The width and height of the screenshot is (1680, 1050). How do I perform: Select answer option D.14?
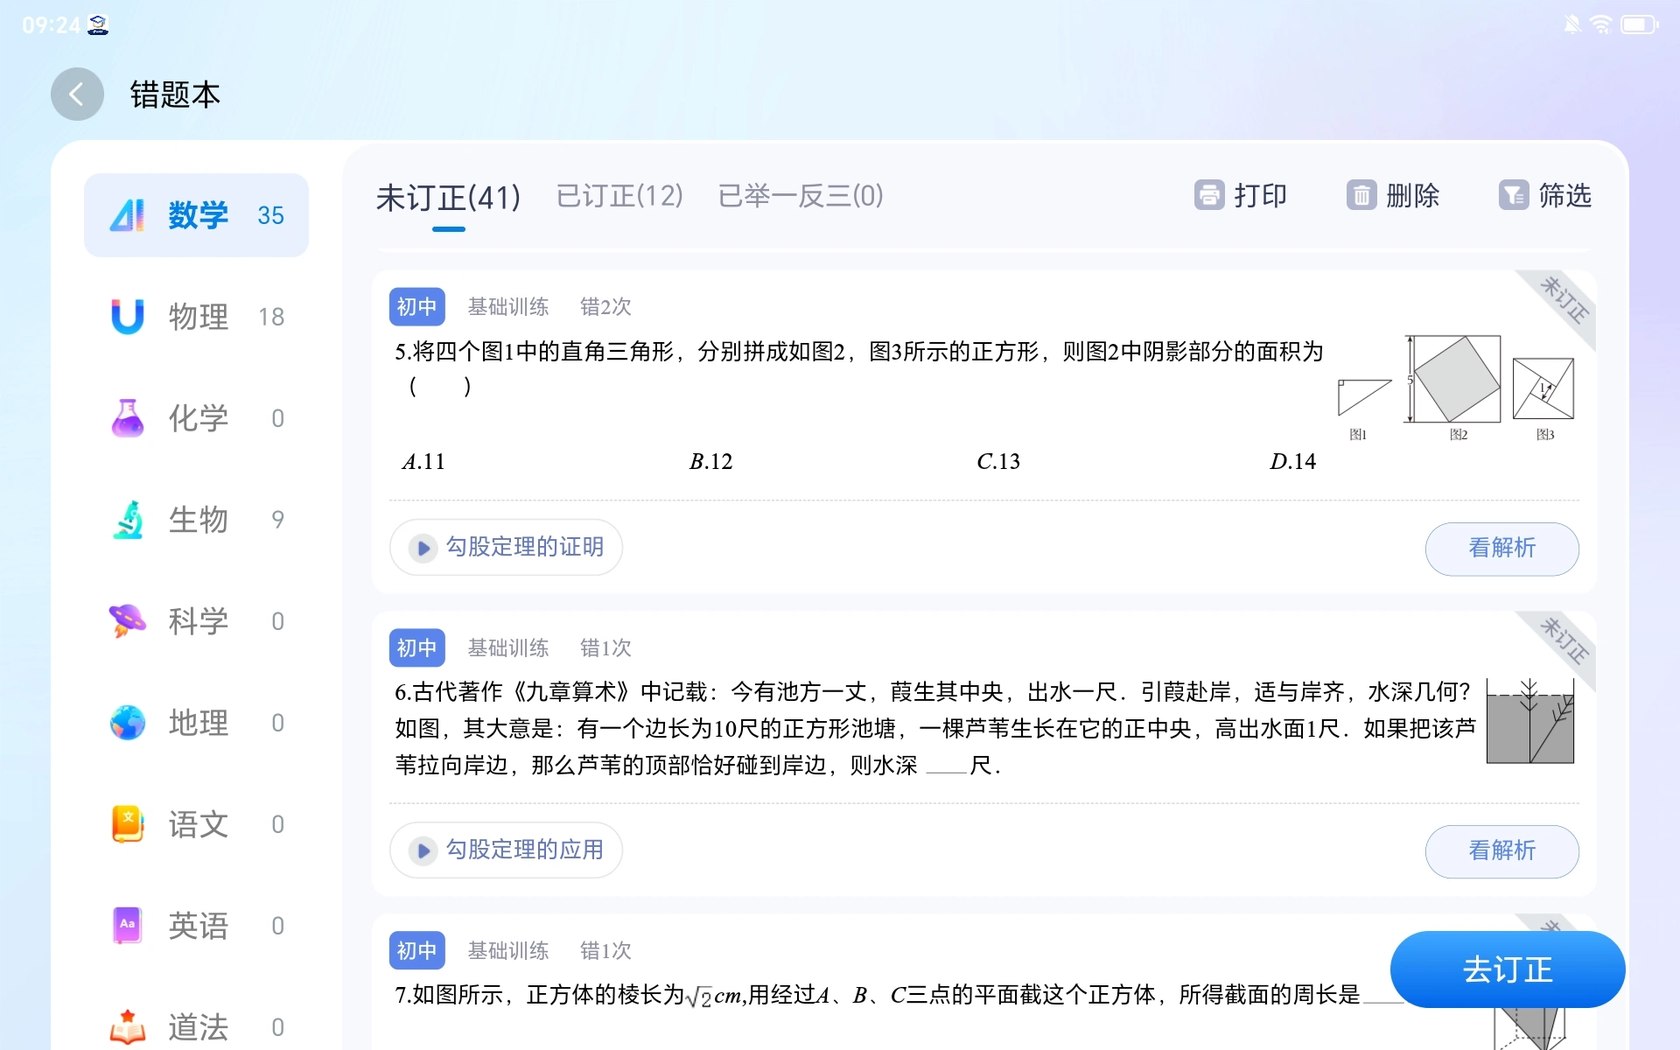(x=1293, y=462)
